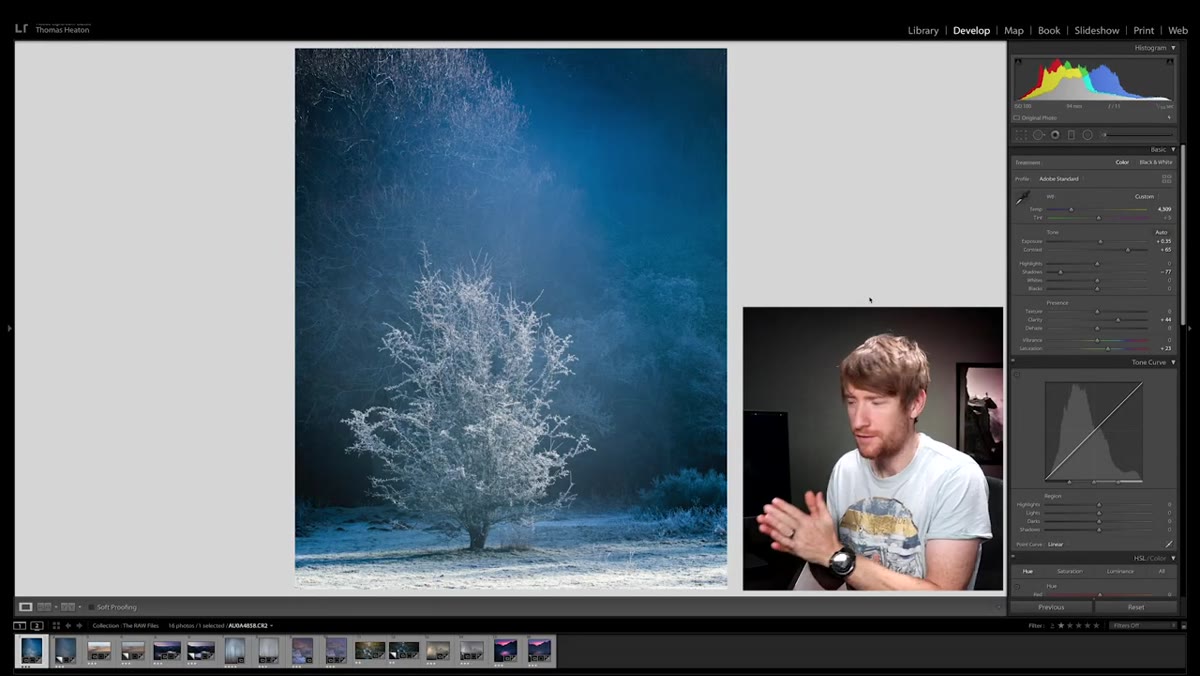1200x676 pixels.
Task: Click the Shadows slider handle in Basic
Action: 1060,272
